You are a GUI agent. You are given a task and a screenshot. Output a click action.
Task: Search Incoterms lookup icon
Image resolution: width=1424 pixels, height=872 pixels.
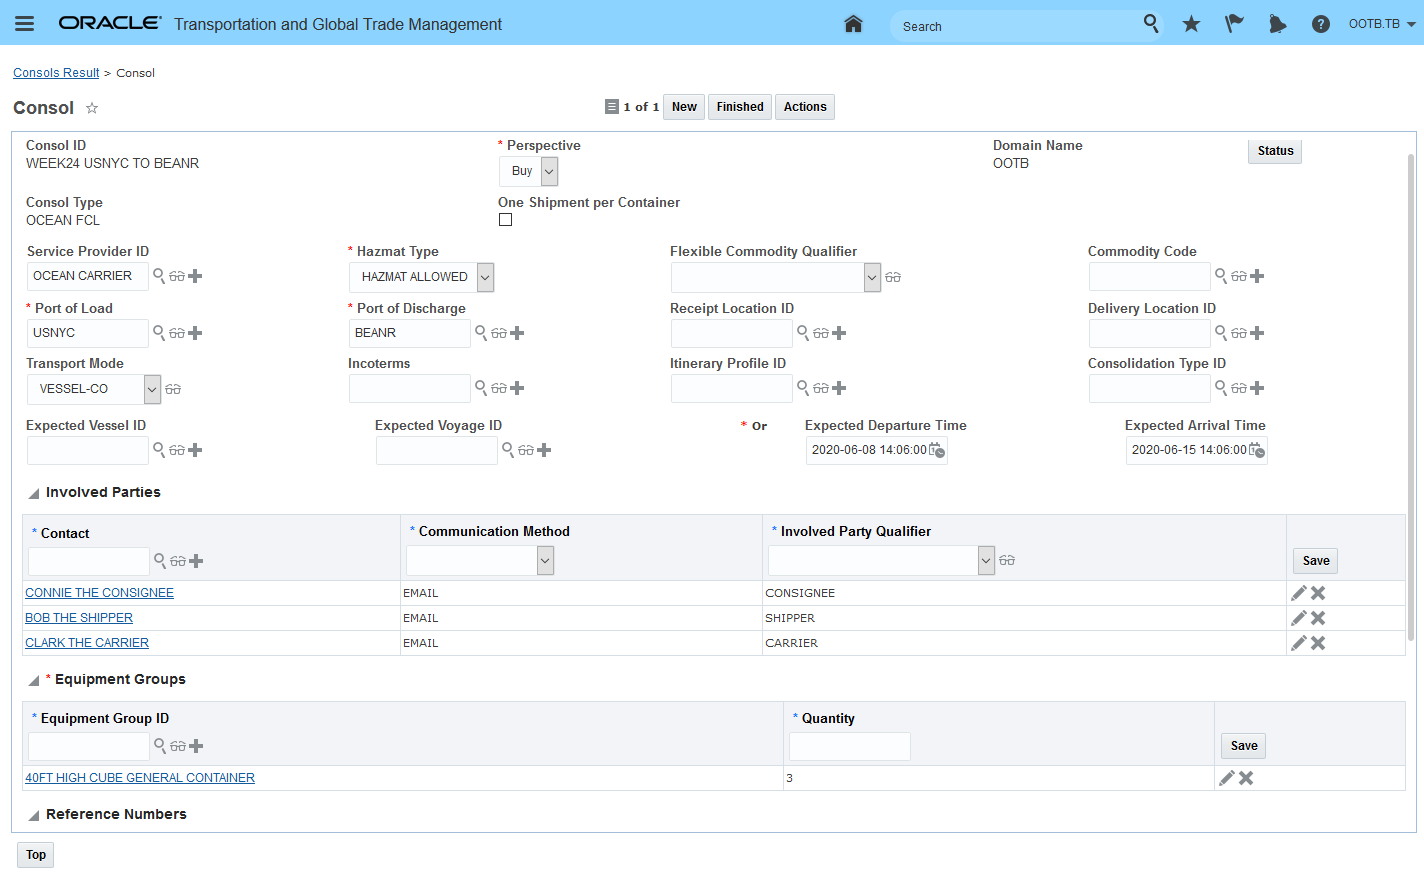(x=481, y=387)
